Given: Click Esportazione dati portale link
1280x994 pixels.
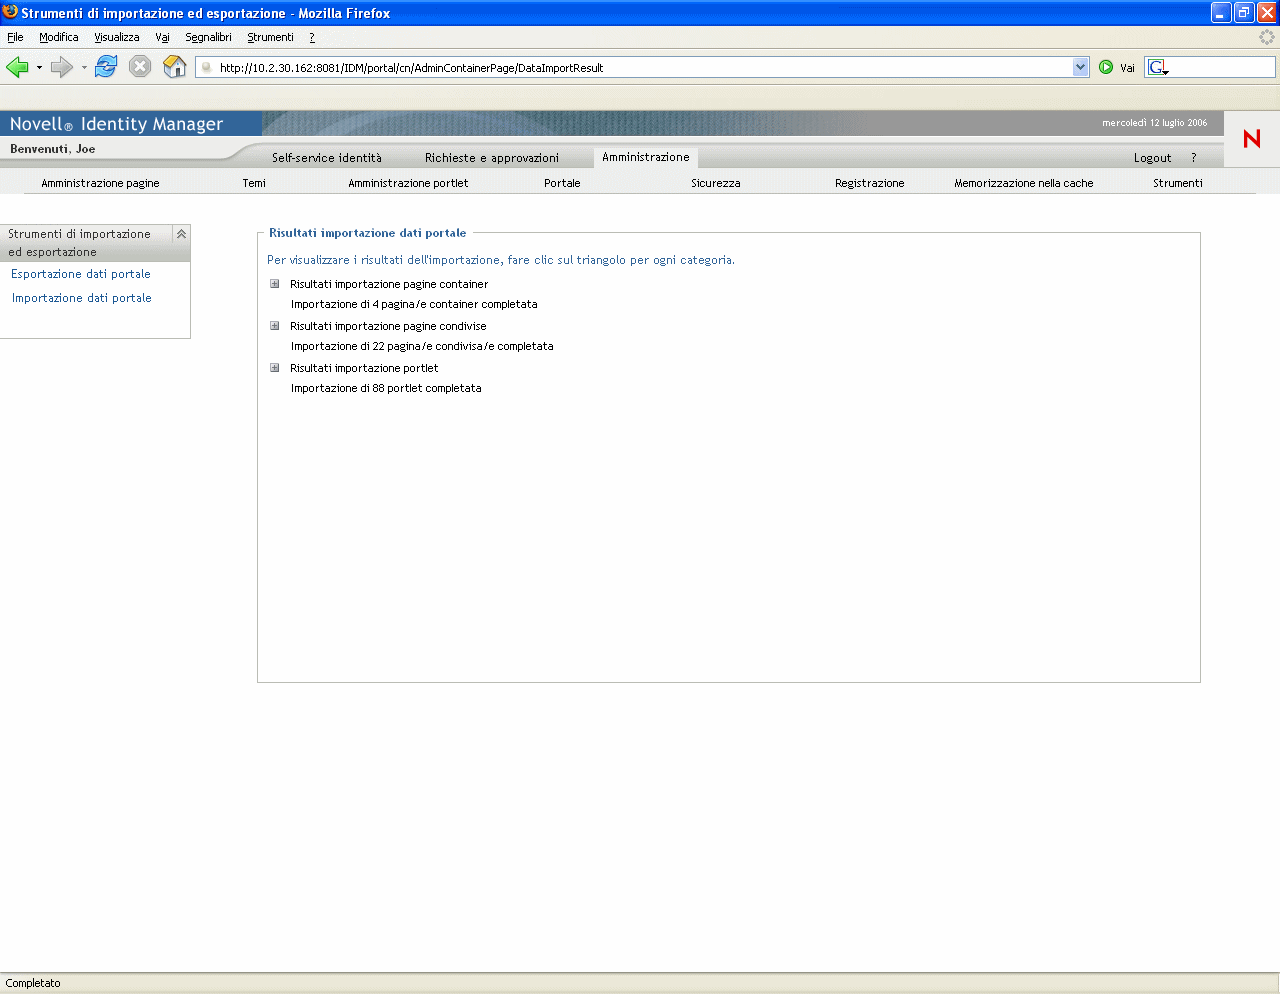Looking at the screenshot, I should pos(81,274).
